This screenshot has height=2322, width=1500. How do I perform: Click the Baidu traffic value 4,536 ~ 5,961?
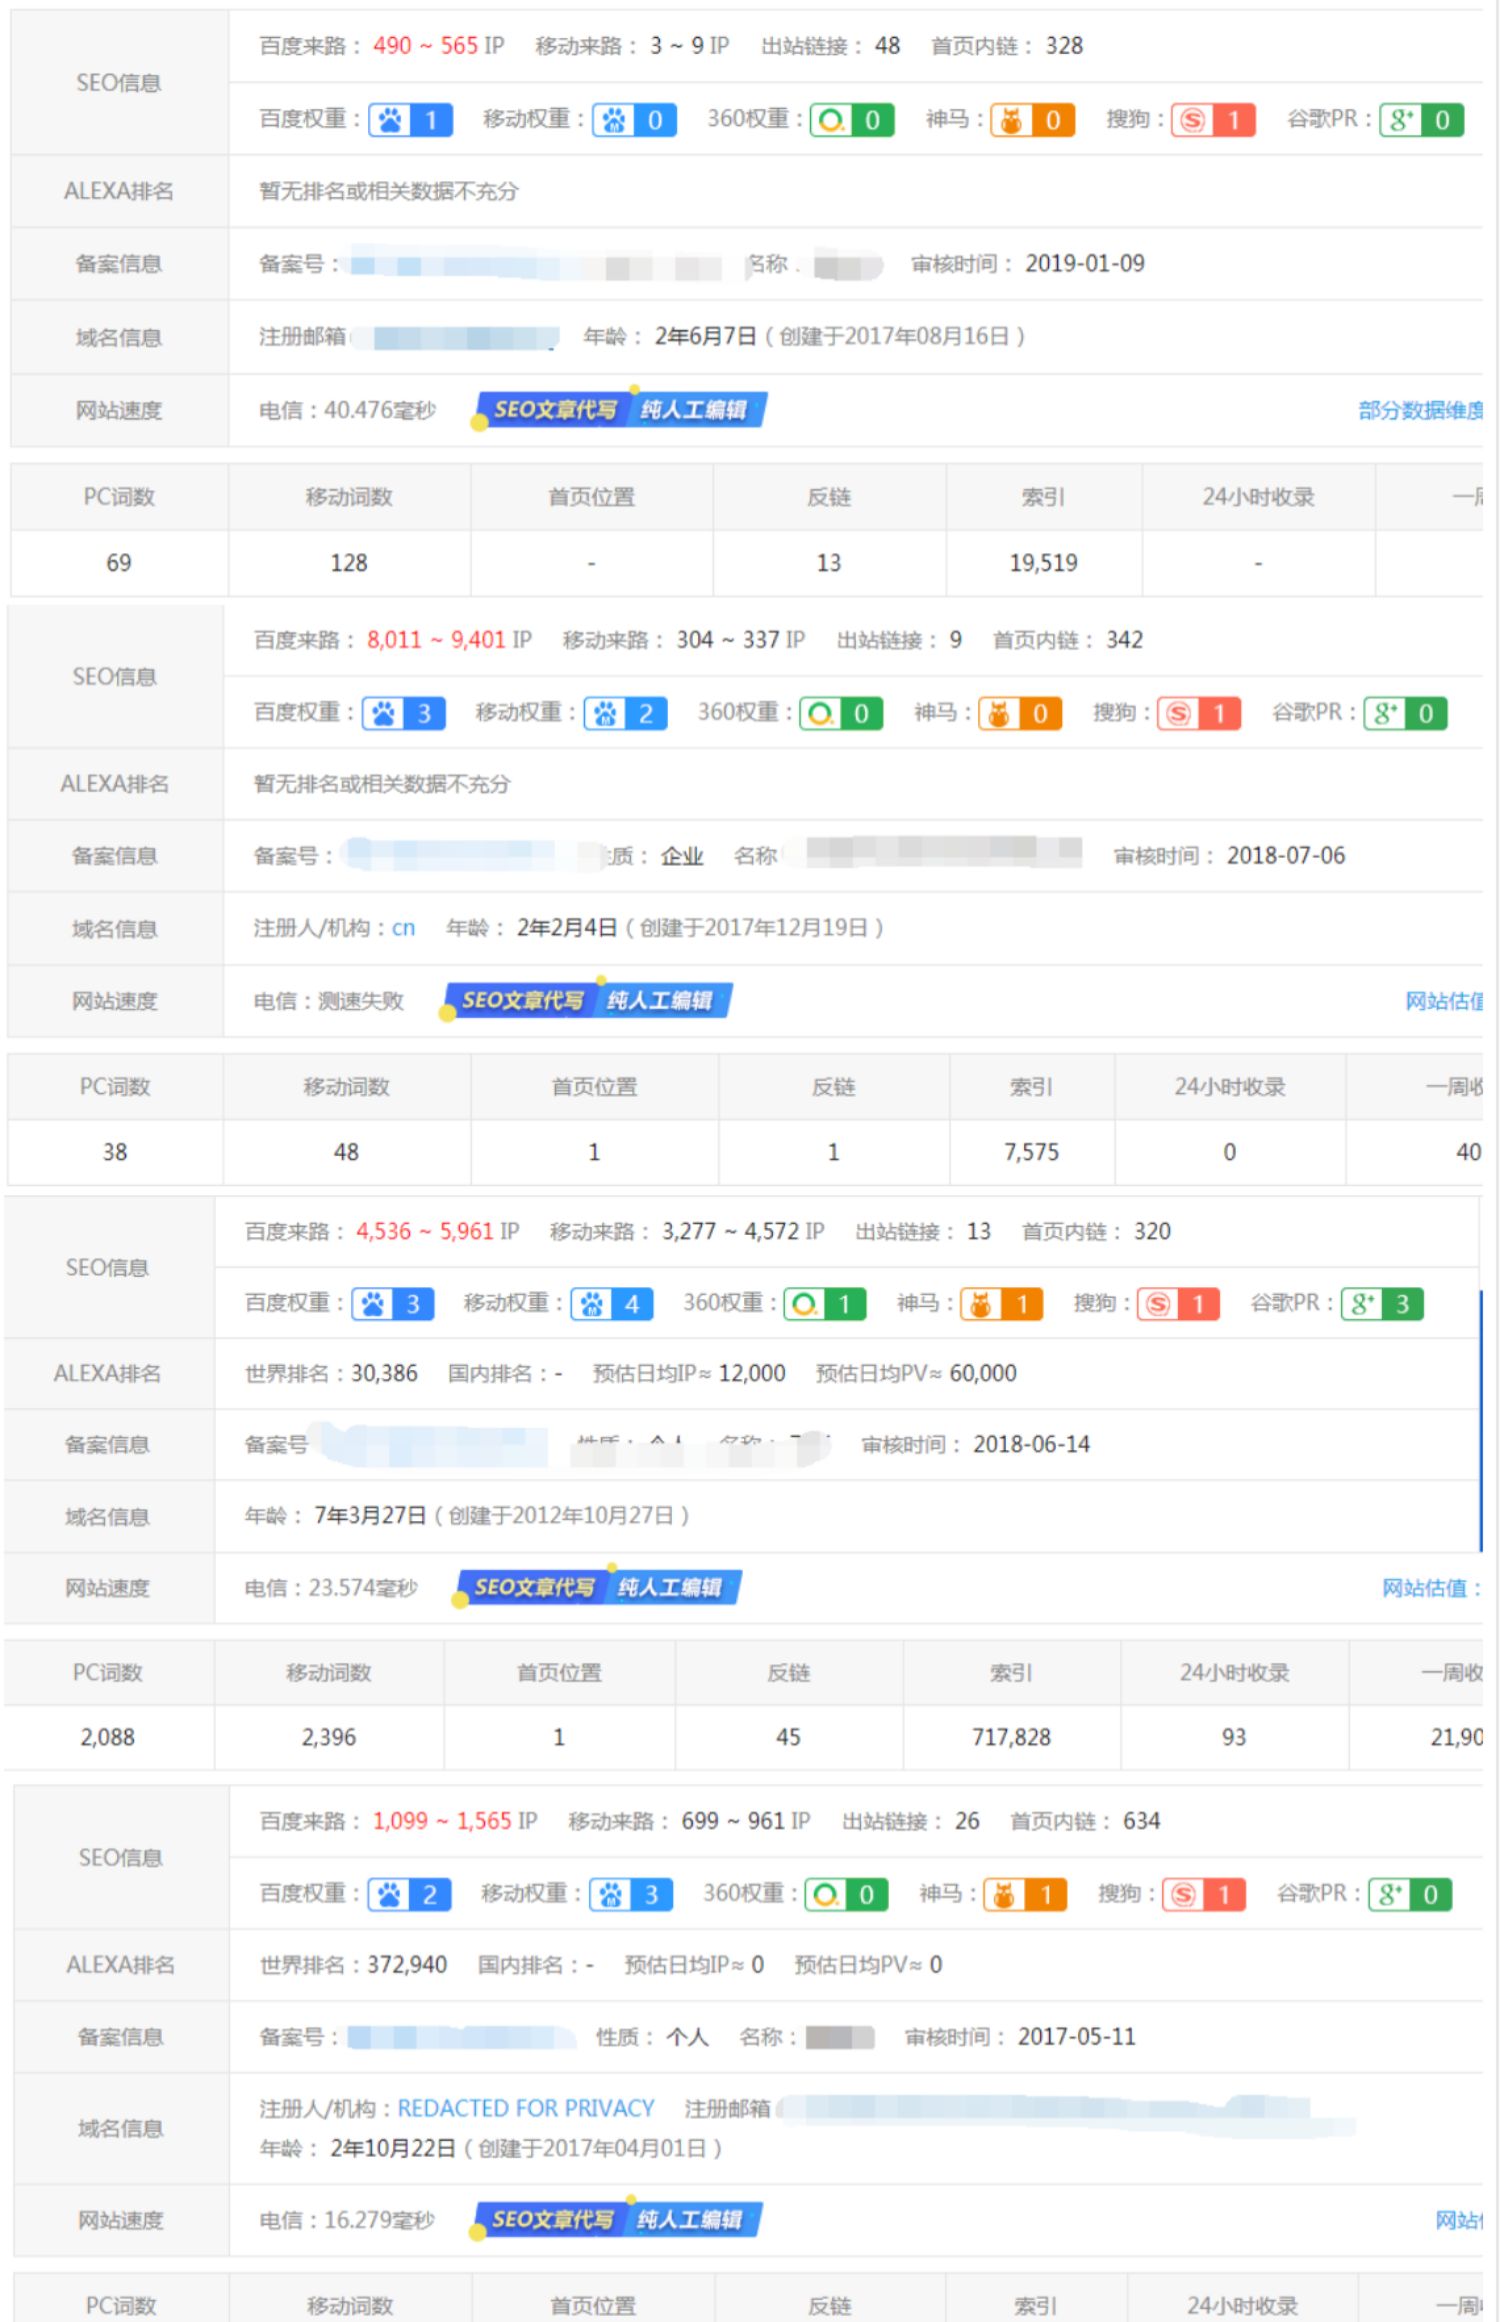pyautogui.click(x=425, y=1231)
